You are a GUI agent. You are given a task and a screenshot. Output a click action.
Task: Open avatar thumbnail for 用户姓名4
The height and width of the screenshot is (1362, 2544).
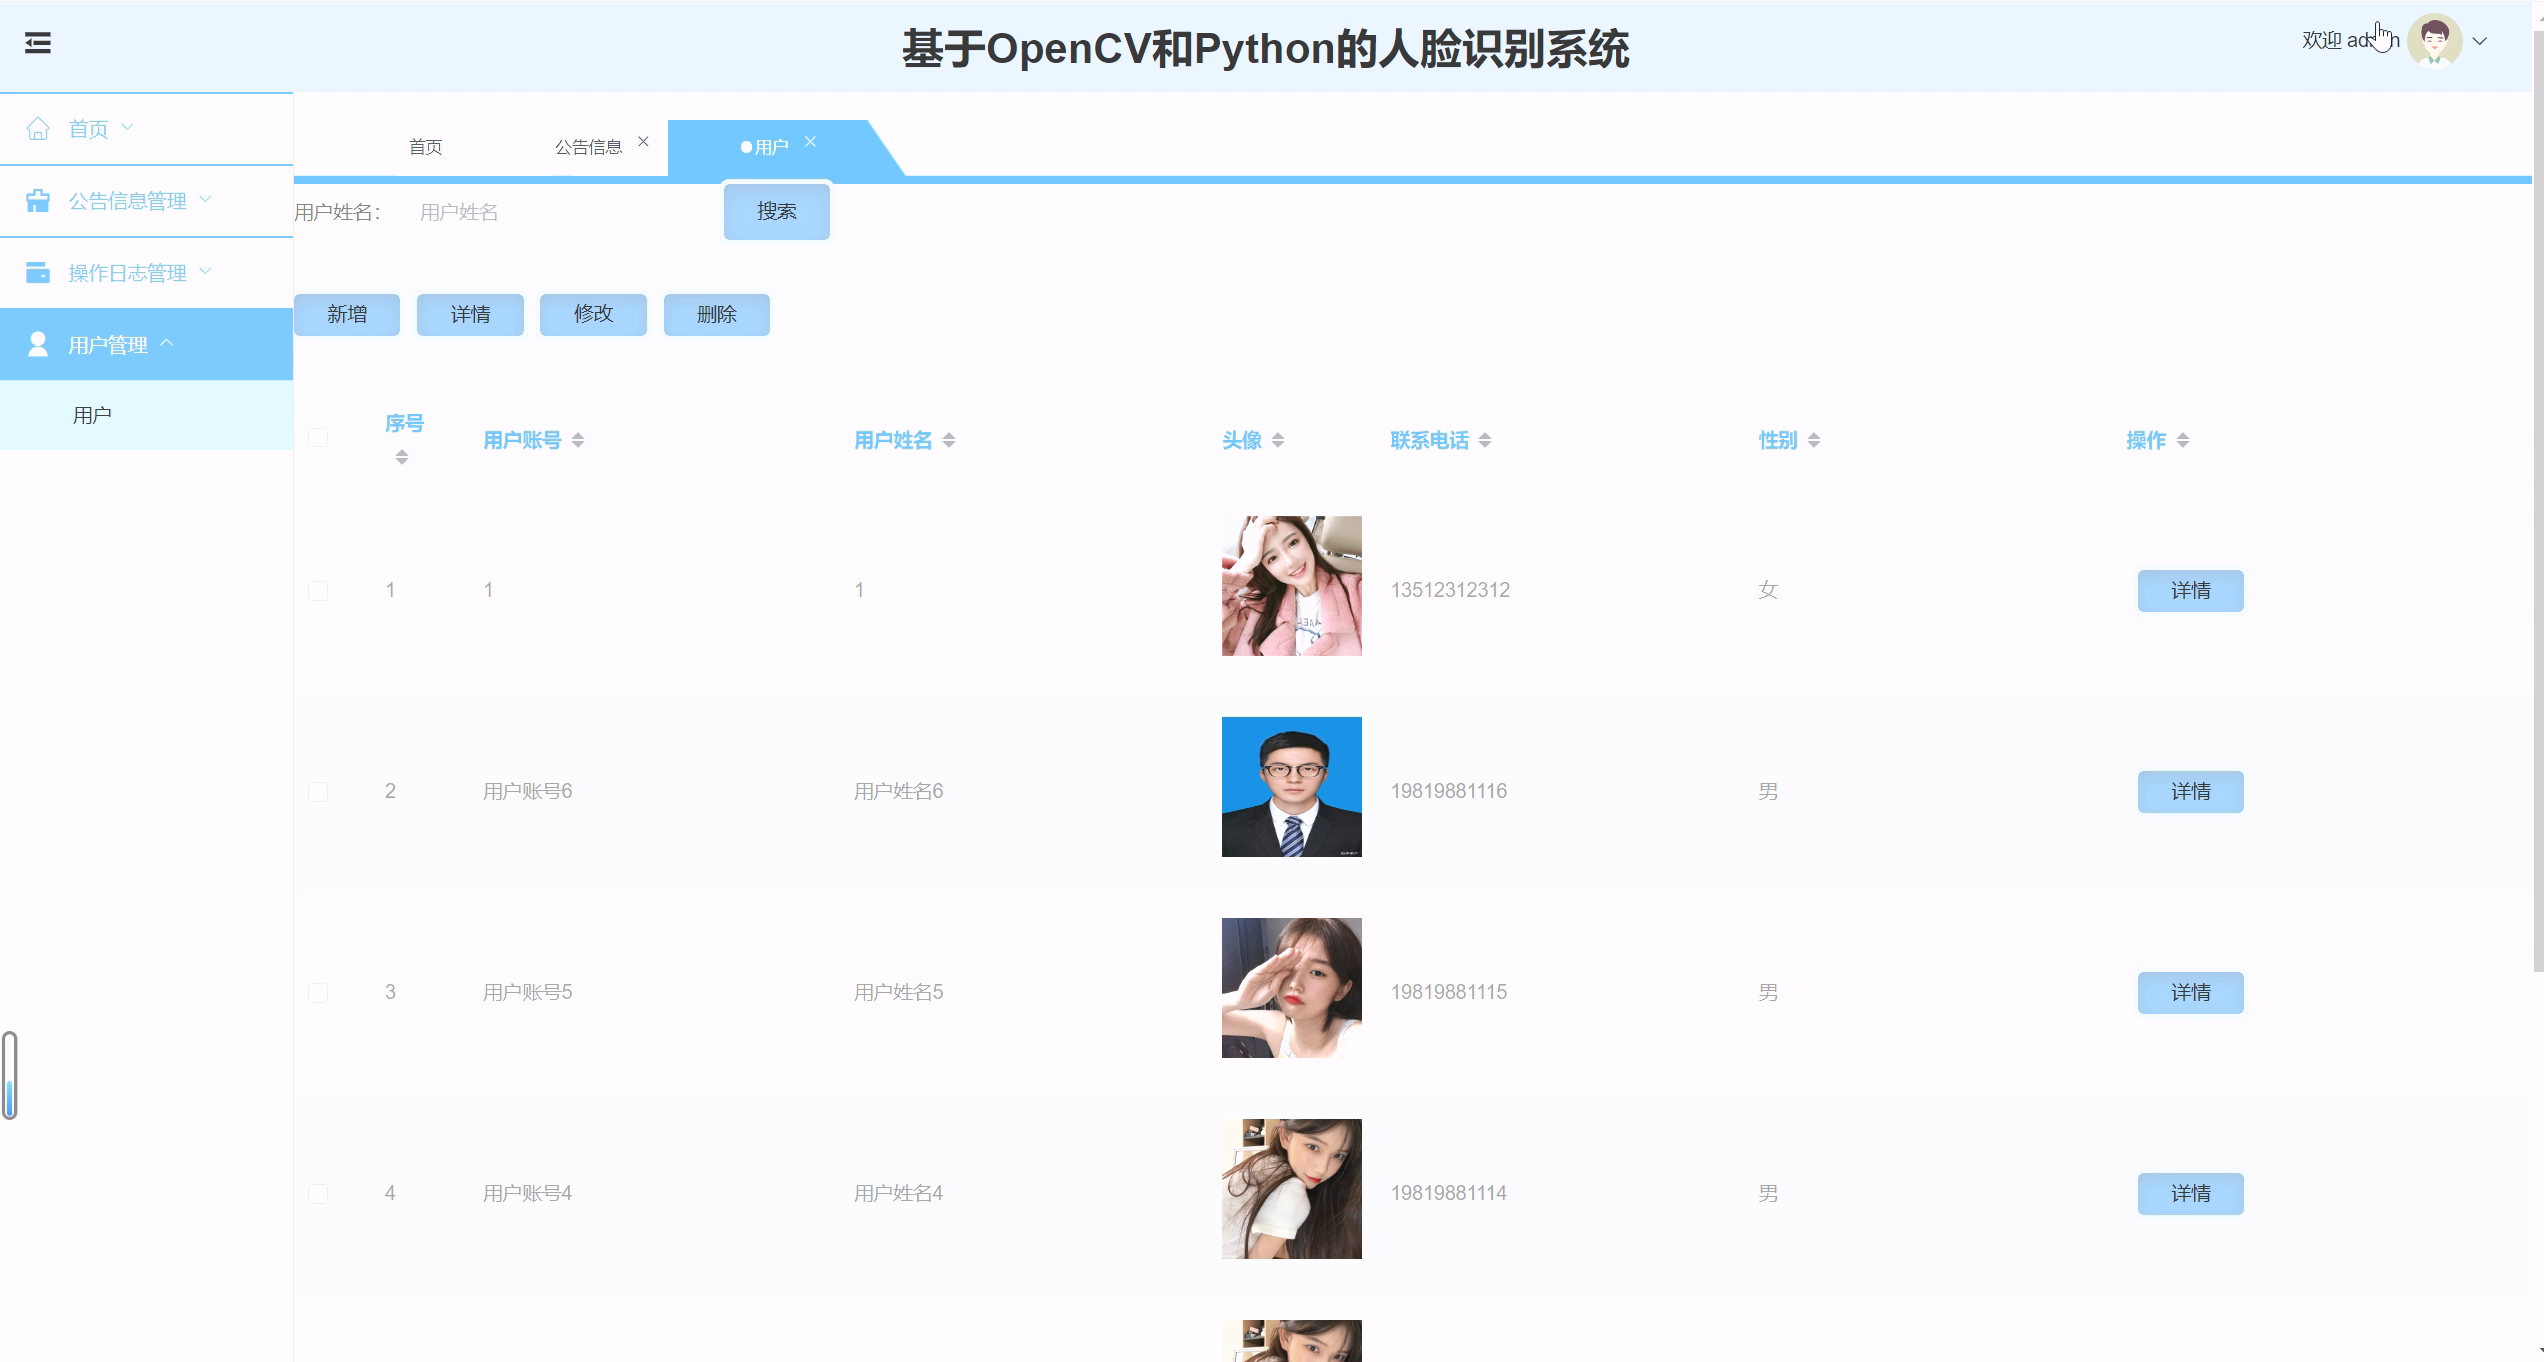pos(1292,1189)
